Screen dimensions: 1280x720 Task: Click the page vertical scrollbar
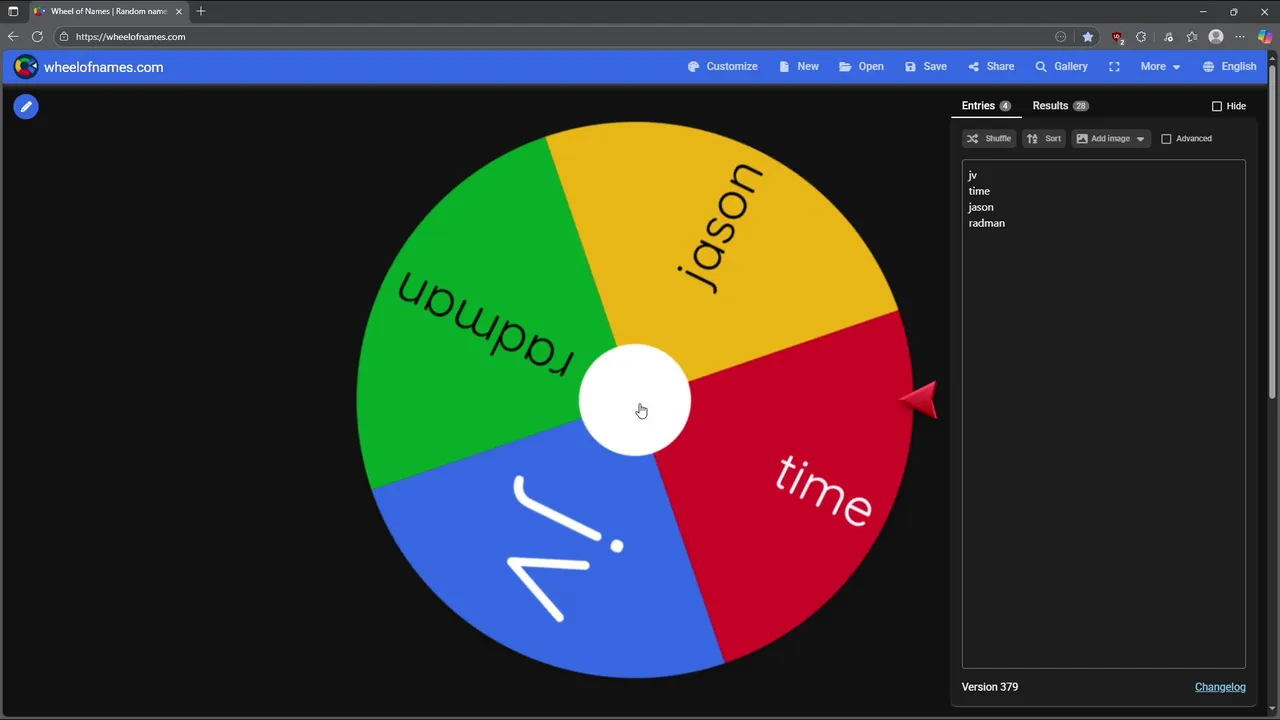pyautogui.click(x=1273, y=230)
